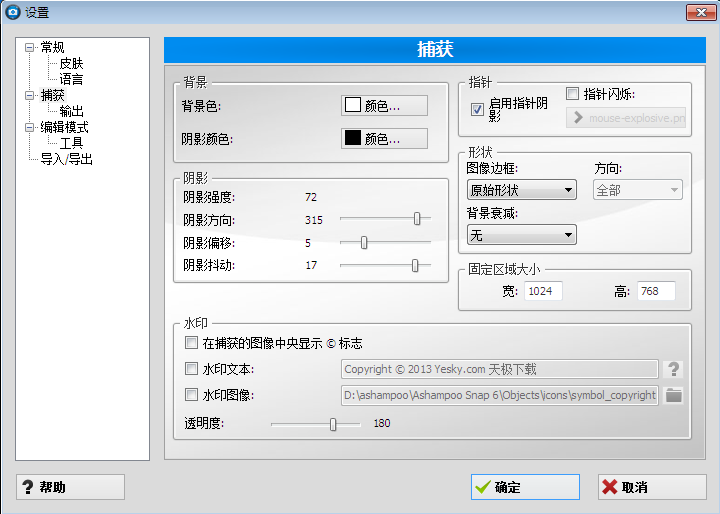Enable the 水印文本 checkbox

point(191,369)
